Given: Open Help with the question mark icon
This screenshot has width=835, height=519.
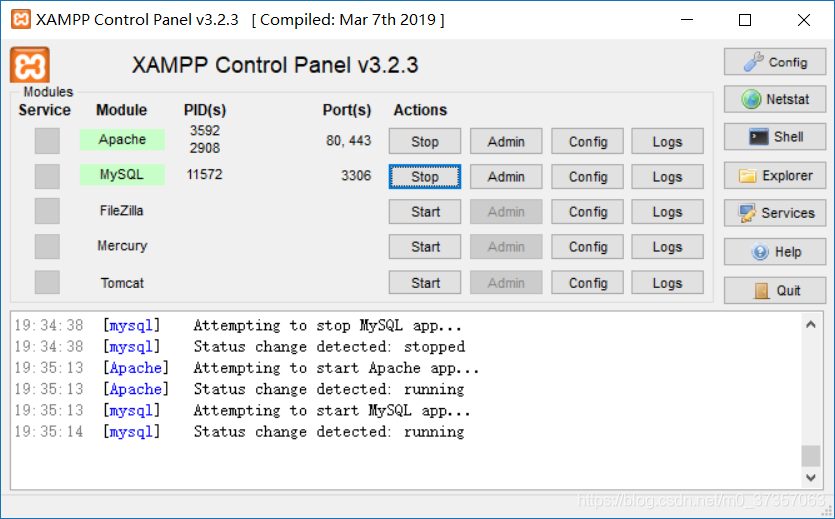Looking at the screenshot, I should (x=775, y=252).
